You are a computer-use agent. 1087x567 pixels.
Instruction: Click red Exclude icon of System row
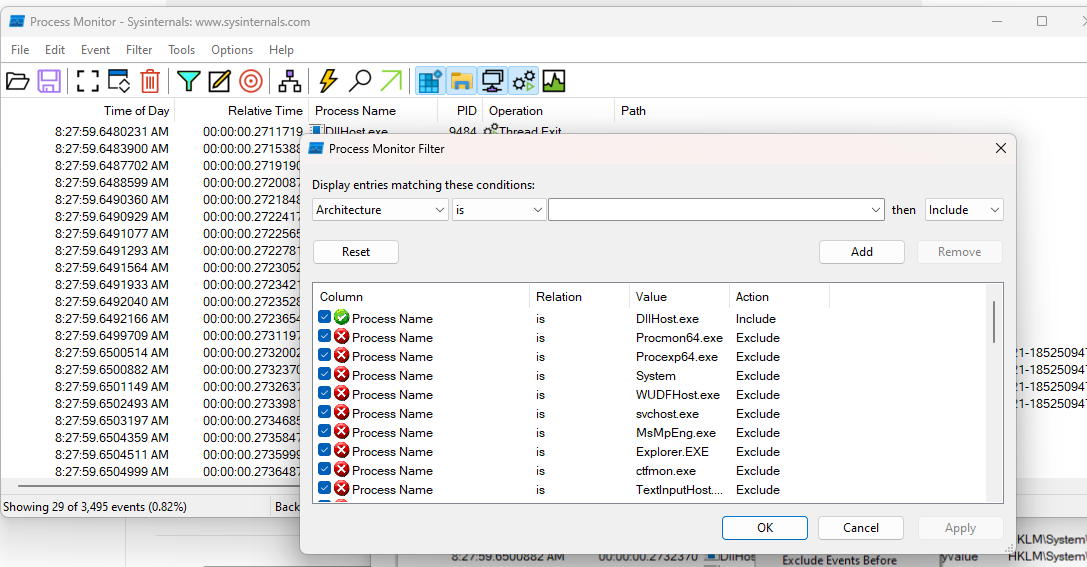point(341,374)
